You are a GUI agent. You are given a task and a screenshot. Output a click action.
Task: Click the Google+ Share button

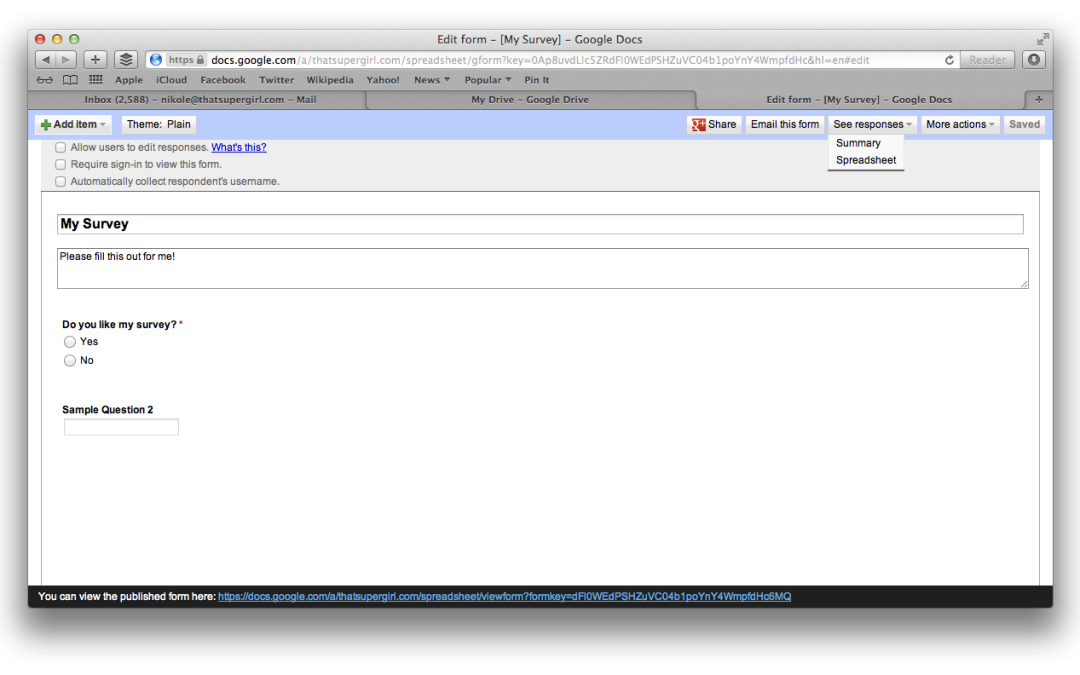click(714, 125)
